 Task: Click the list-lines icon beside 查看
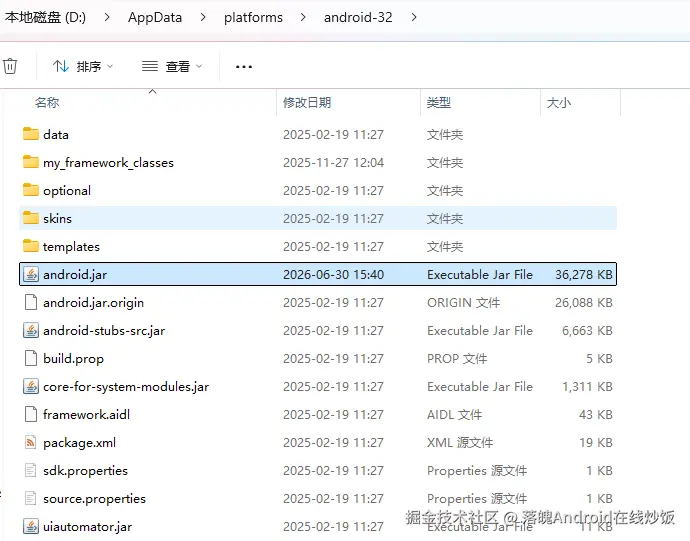pos(150,66)
